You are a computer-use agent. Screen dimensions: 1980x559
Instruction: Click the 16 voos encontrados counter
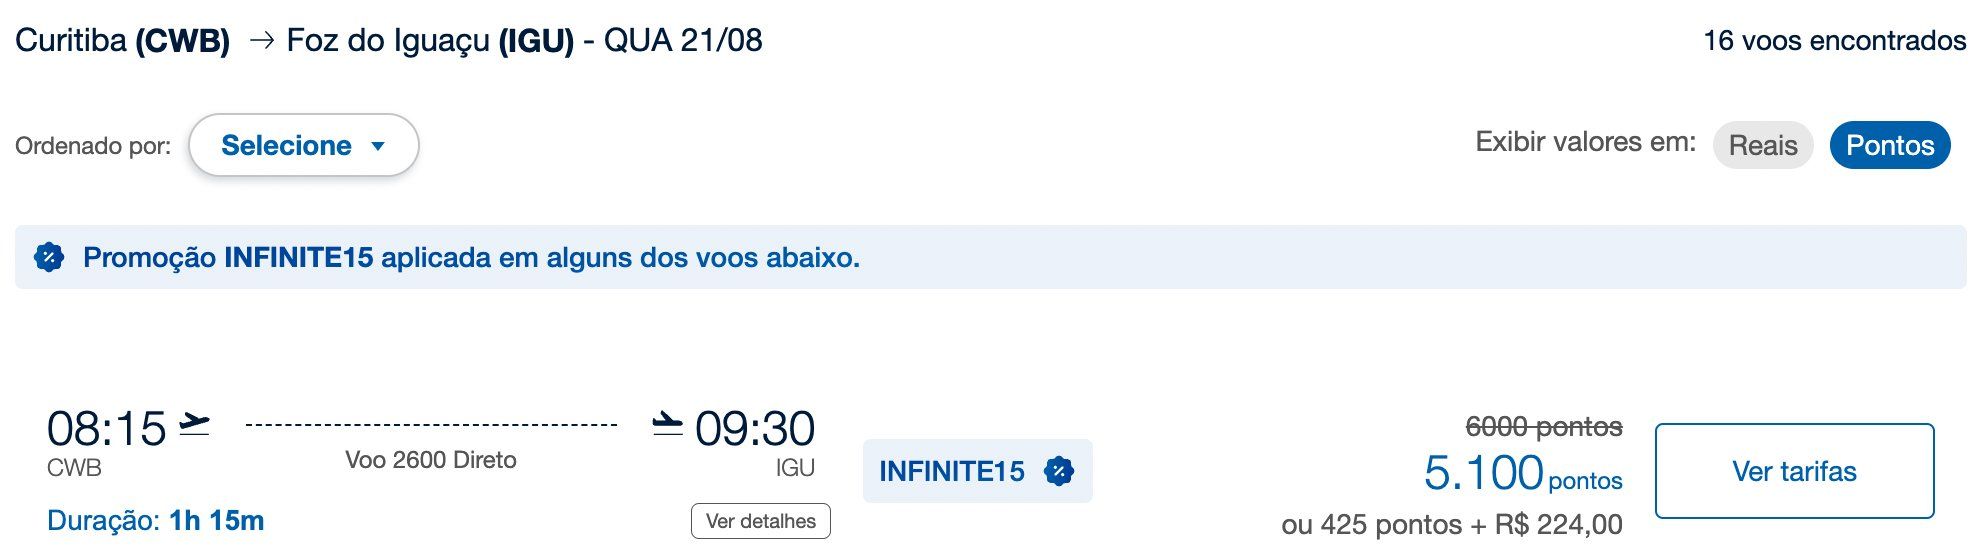tap(1835, 41)
